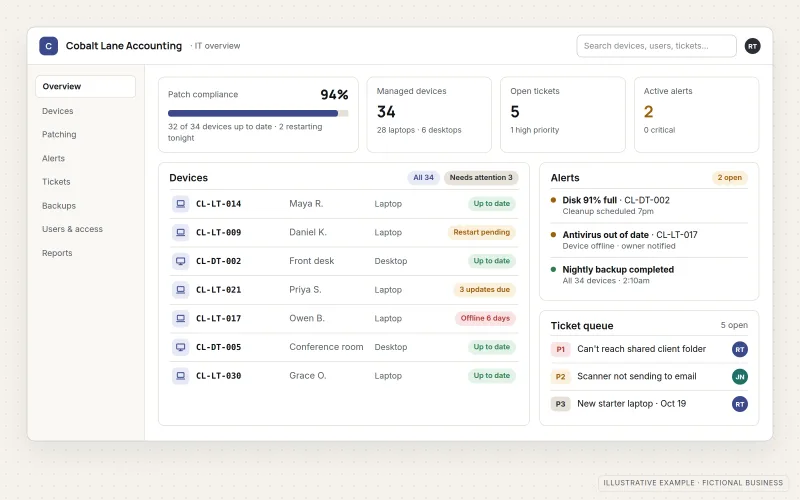The height and width of the screenshot is (500, 800).
Task: Open the Active alerts card
Action: click(696, 115)
